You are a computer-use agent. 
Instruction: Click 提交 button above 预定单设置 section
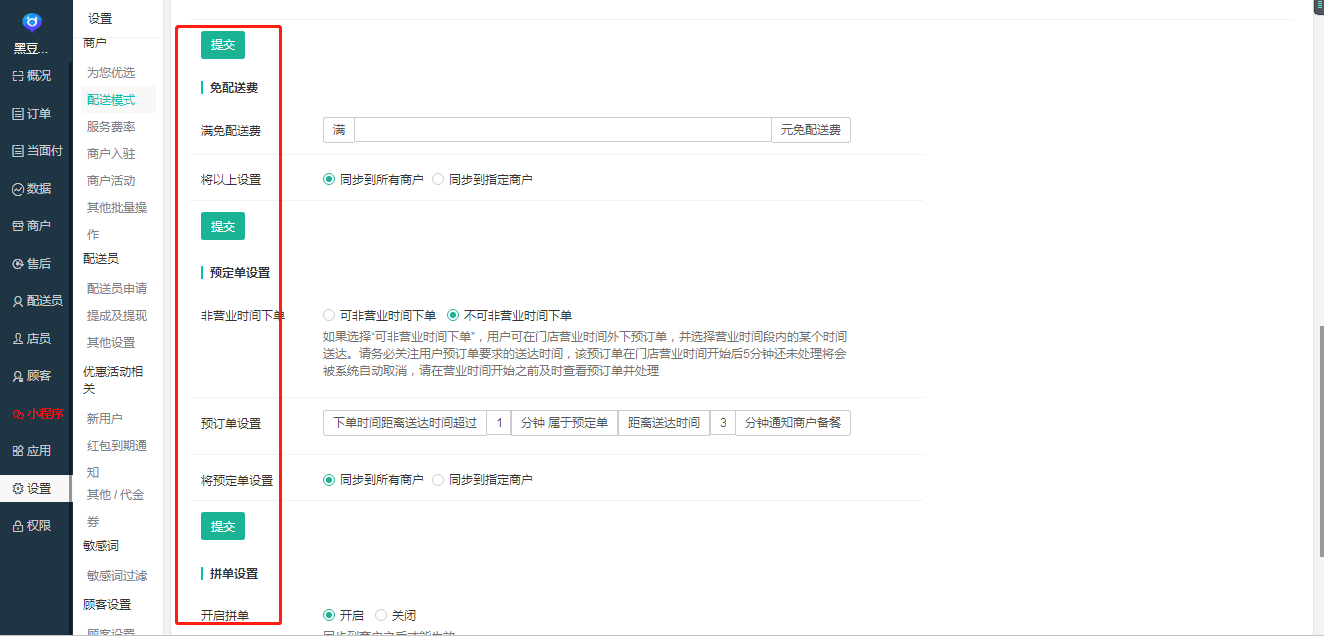click(223, 226)
